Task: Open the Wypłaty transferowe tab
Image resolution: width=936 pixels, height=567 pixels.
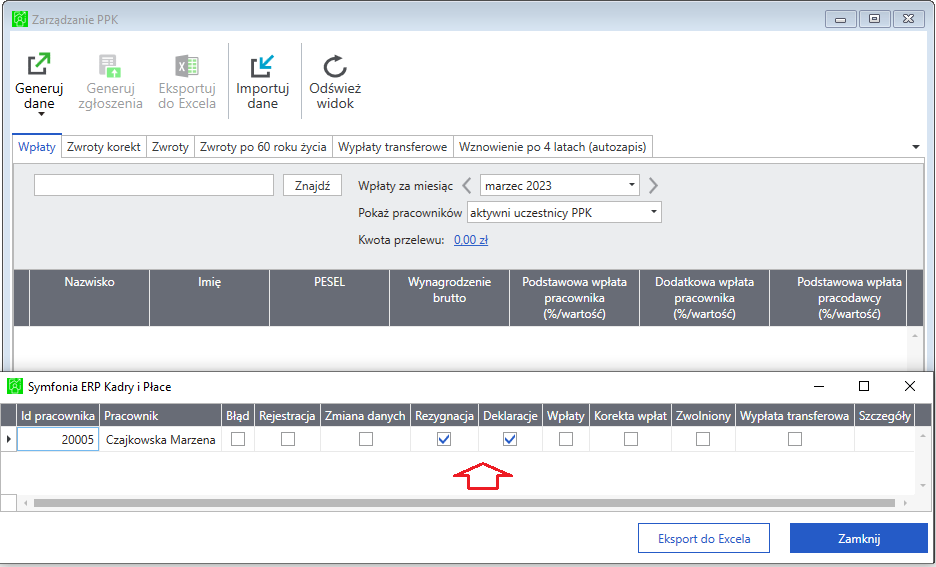Action: [x=392, y=147]
